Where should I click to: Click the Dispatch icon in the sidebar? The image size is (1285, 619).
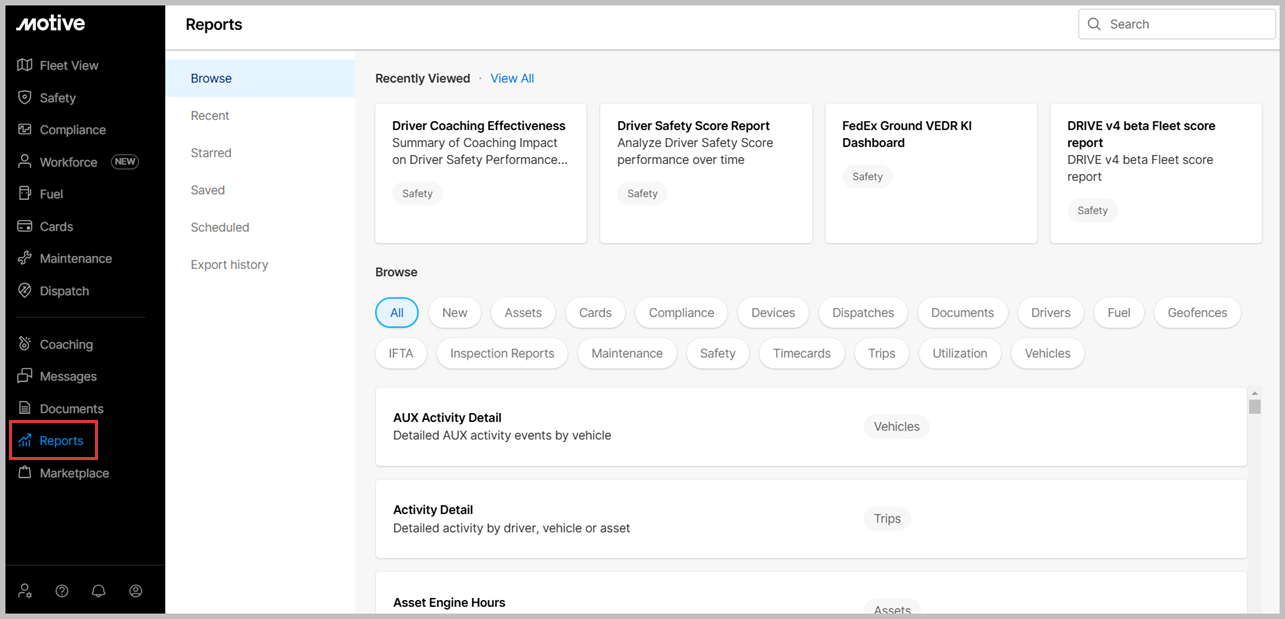25,291
